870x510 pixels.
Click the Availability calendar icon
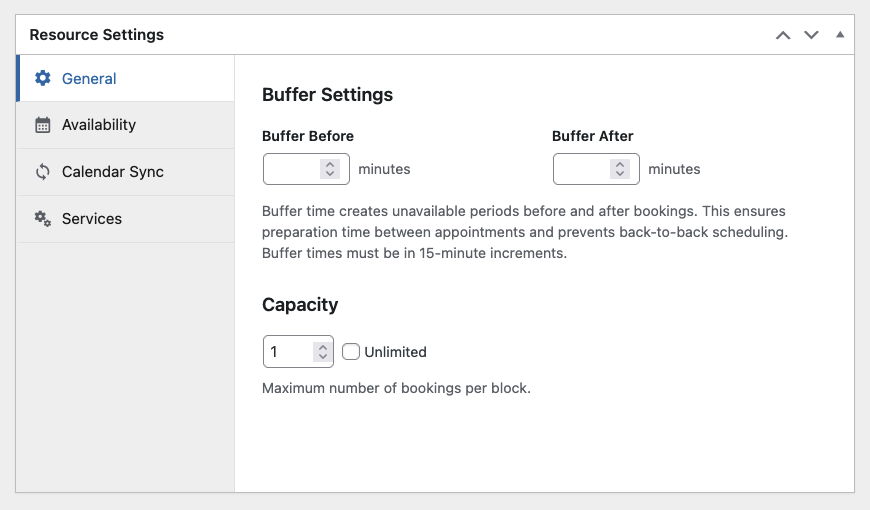point(43,125)
